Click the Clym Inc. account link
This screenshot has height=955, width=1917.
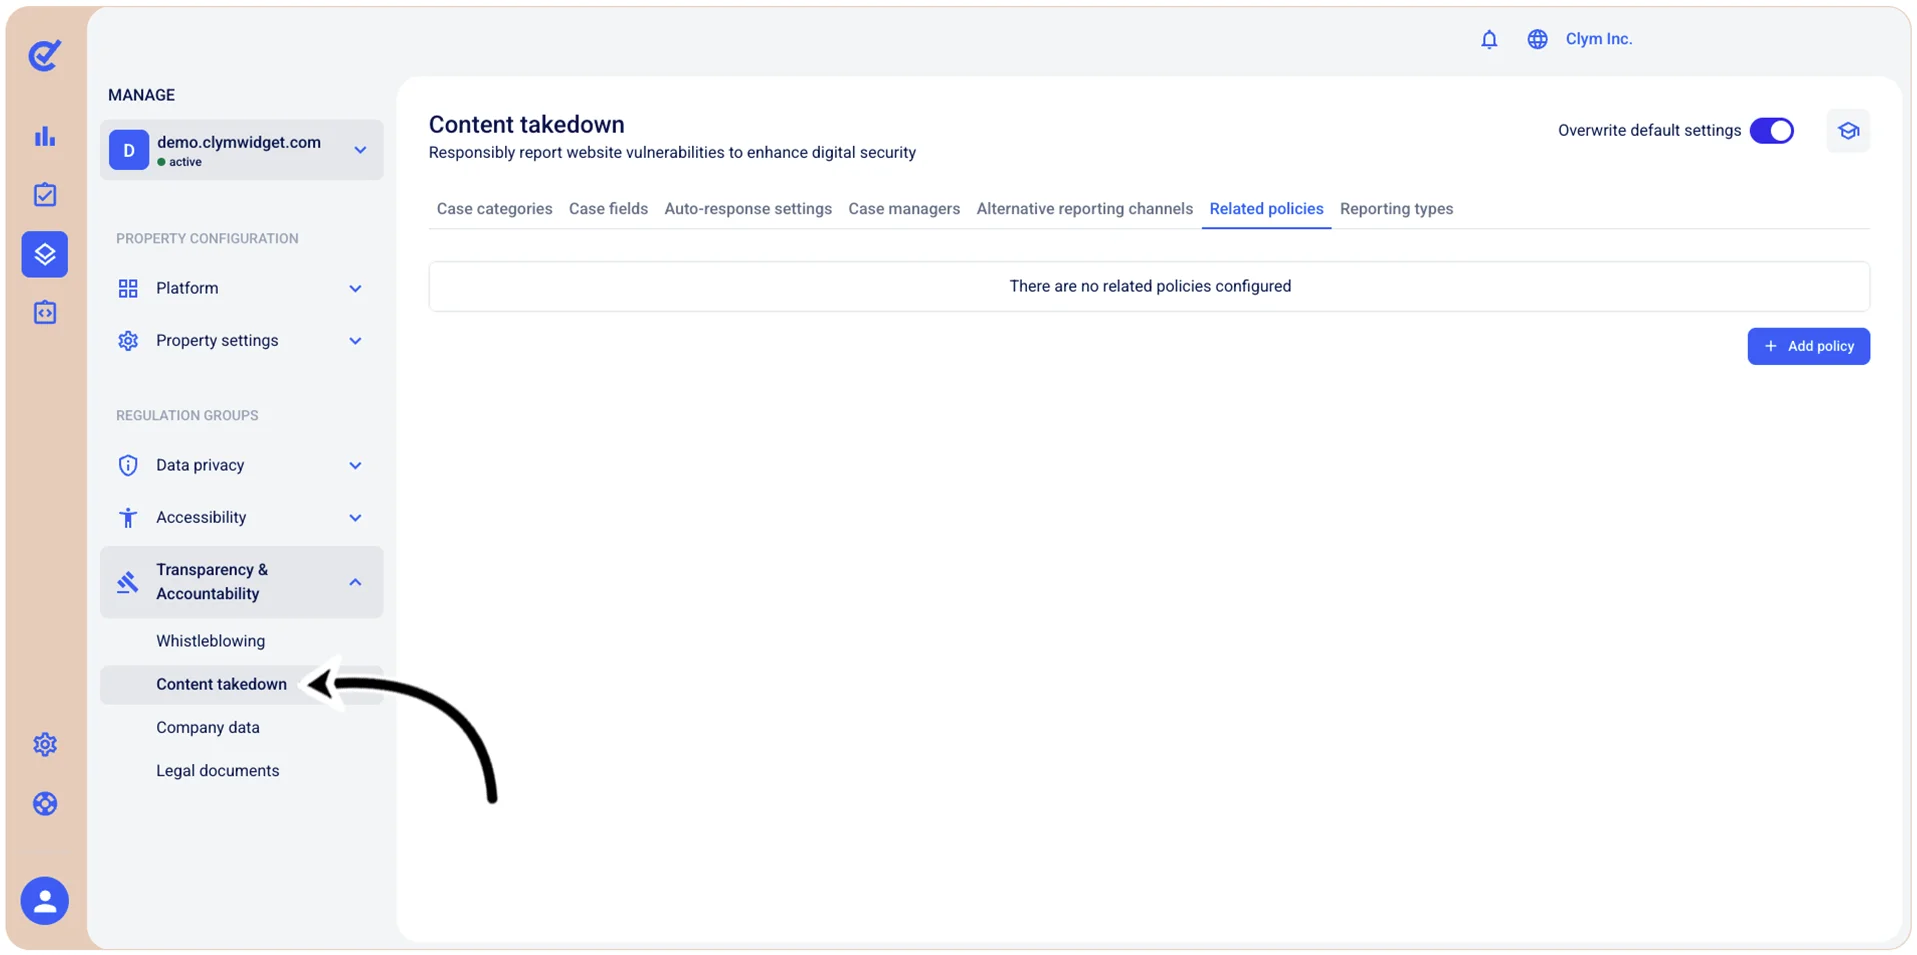[1598, 39]
